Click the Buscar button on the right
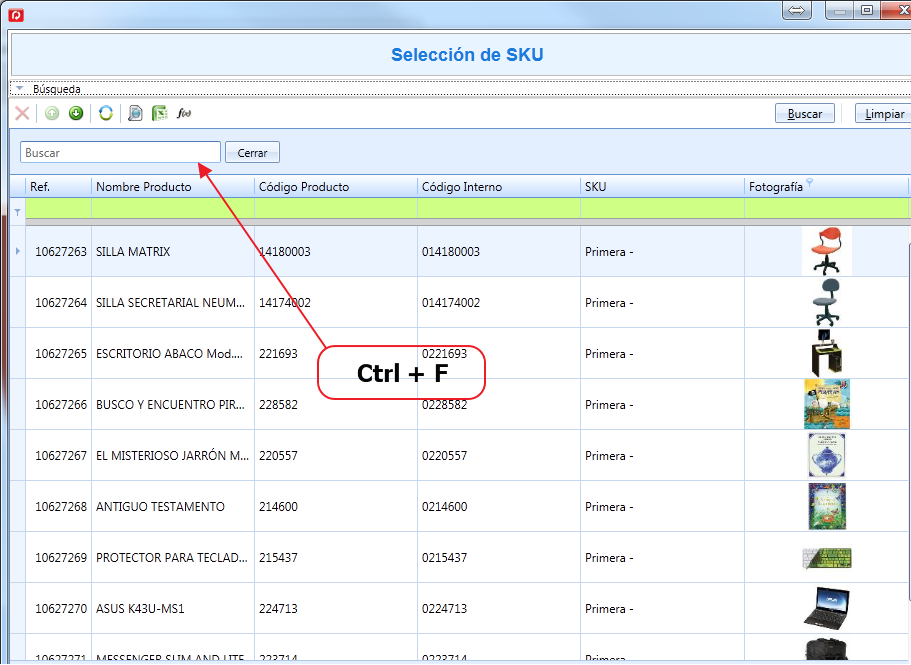This screenshot has width=911, height=665. (805, 114)
